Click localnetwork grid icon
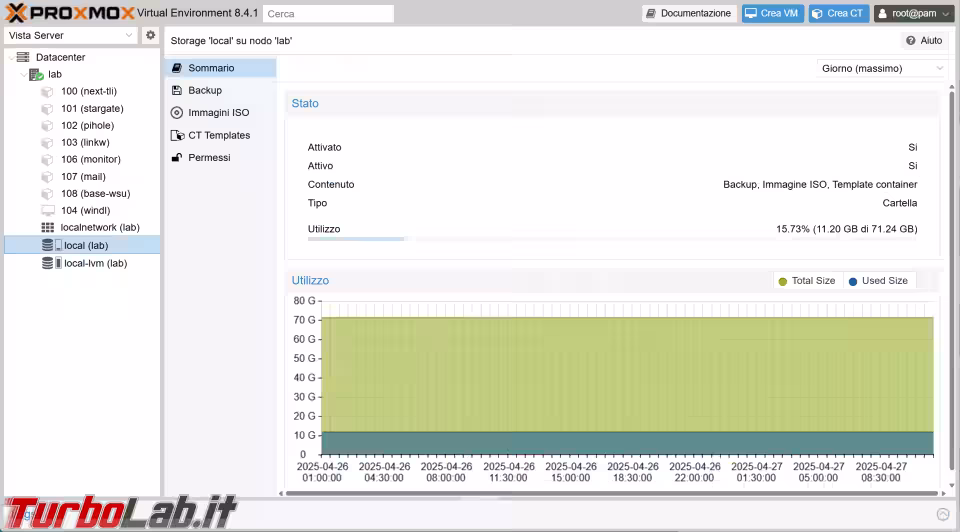The image size is (960, 532). 48,227
